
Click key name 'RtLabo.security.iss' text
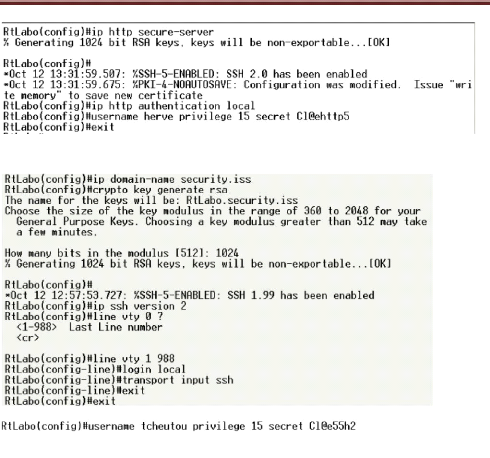click(x=242, y=201)
